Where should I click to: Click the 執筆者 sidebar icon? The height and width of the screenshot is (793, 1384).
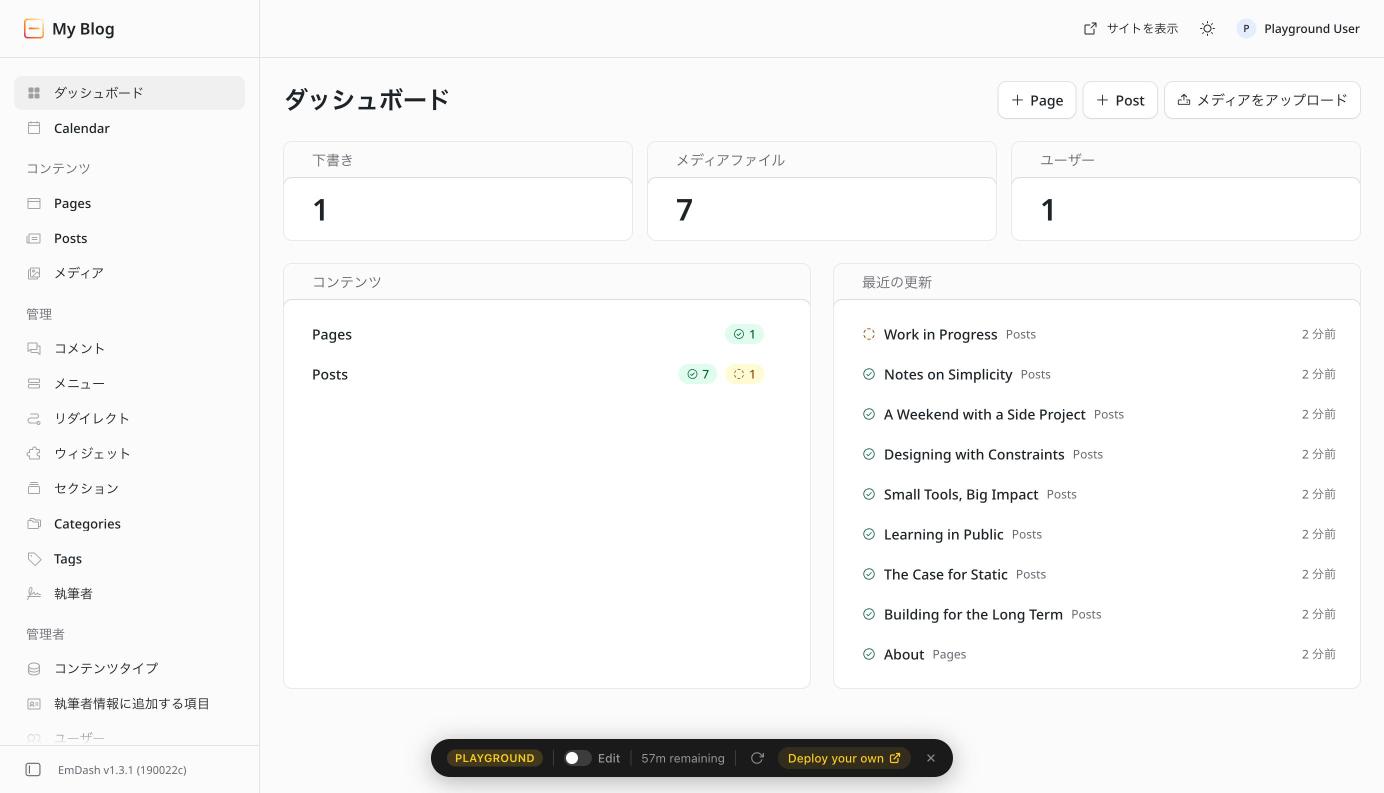tap(34, 594)
